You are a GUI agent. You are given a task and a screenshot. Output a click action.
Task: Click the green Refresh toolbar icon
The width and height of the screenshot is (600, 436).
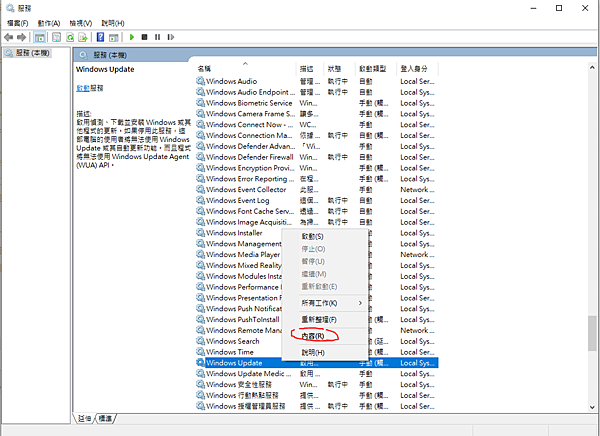pos(70,37)
